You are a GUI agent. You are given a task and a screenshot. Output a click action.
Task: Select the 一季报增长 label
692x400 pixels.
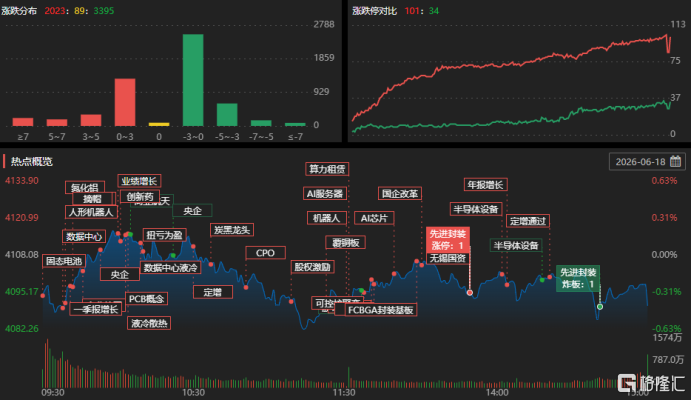click(x=96, y=309)
